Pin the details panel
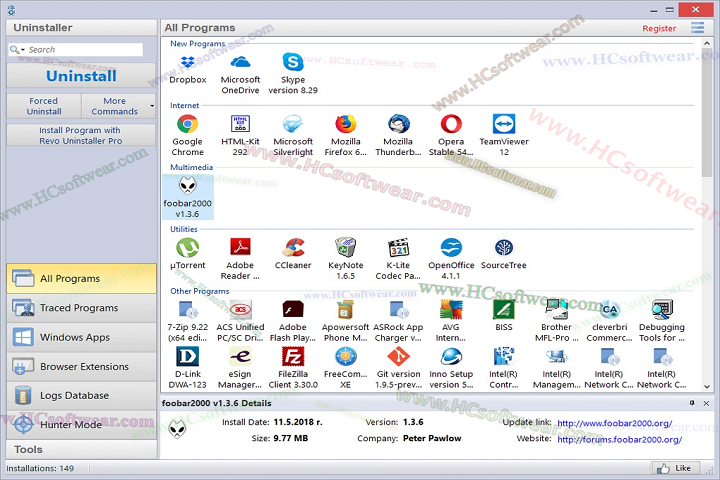This screenshot has height=480, width=720. click(692, 403)
